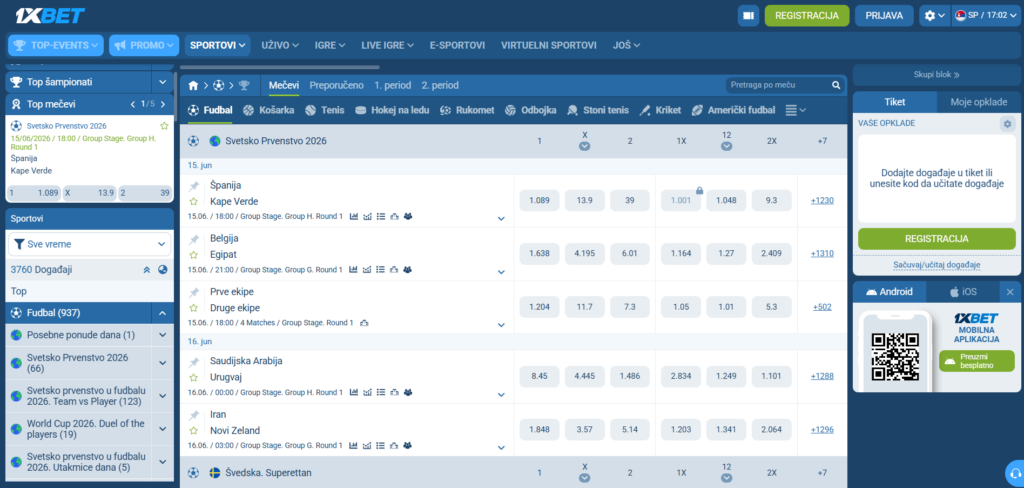Click the PRIJAVA login button
The image size is (1024, 488).
click(x=884, y=16)
